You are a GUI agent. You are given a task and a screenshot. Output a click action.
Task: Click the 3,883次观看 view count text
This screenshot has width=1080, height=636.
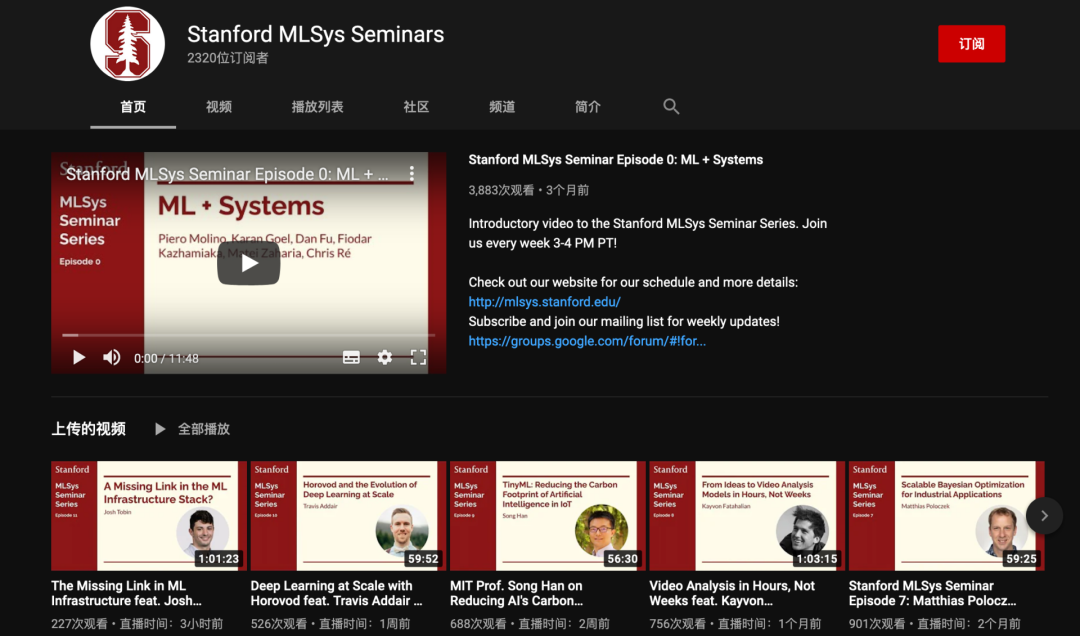pyautogui.click(x=501, y=190)
